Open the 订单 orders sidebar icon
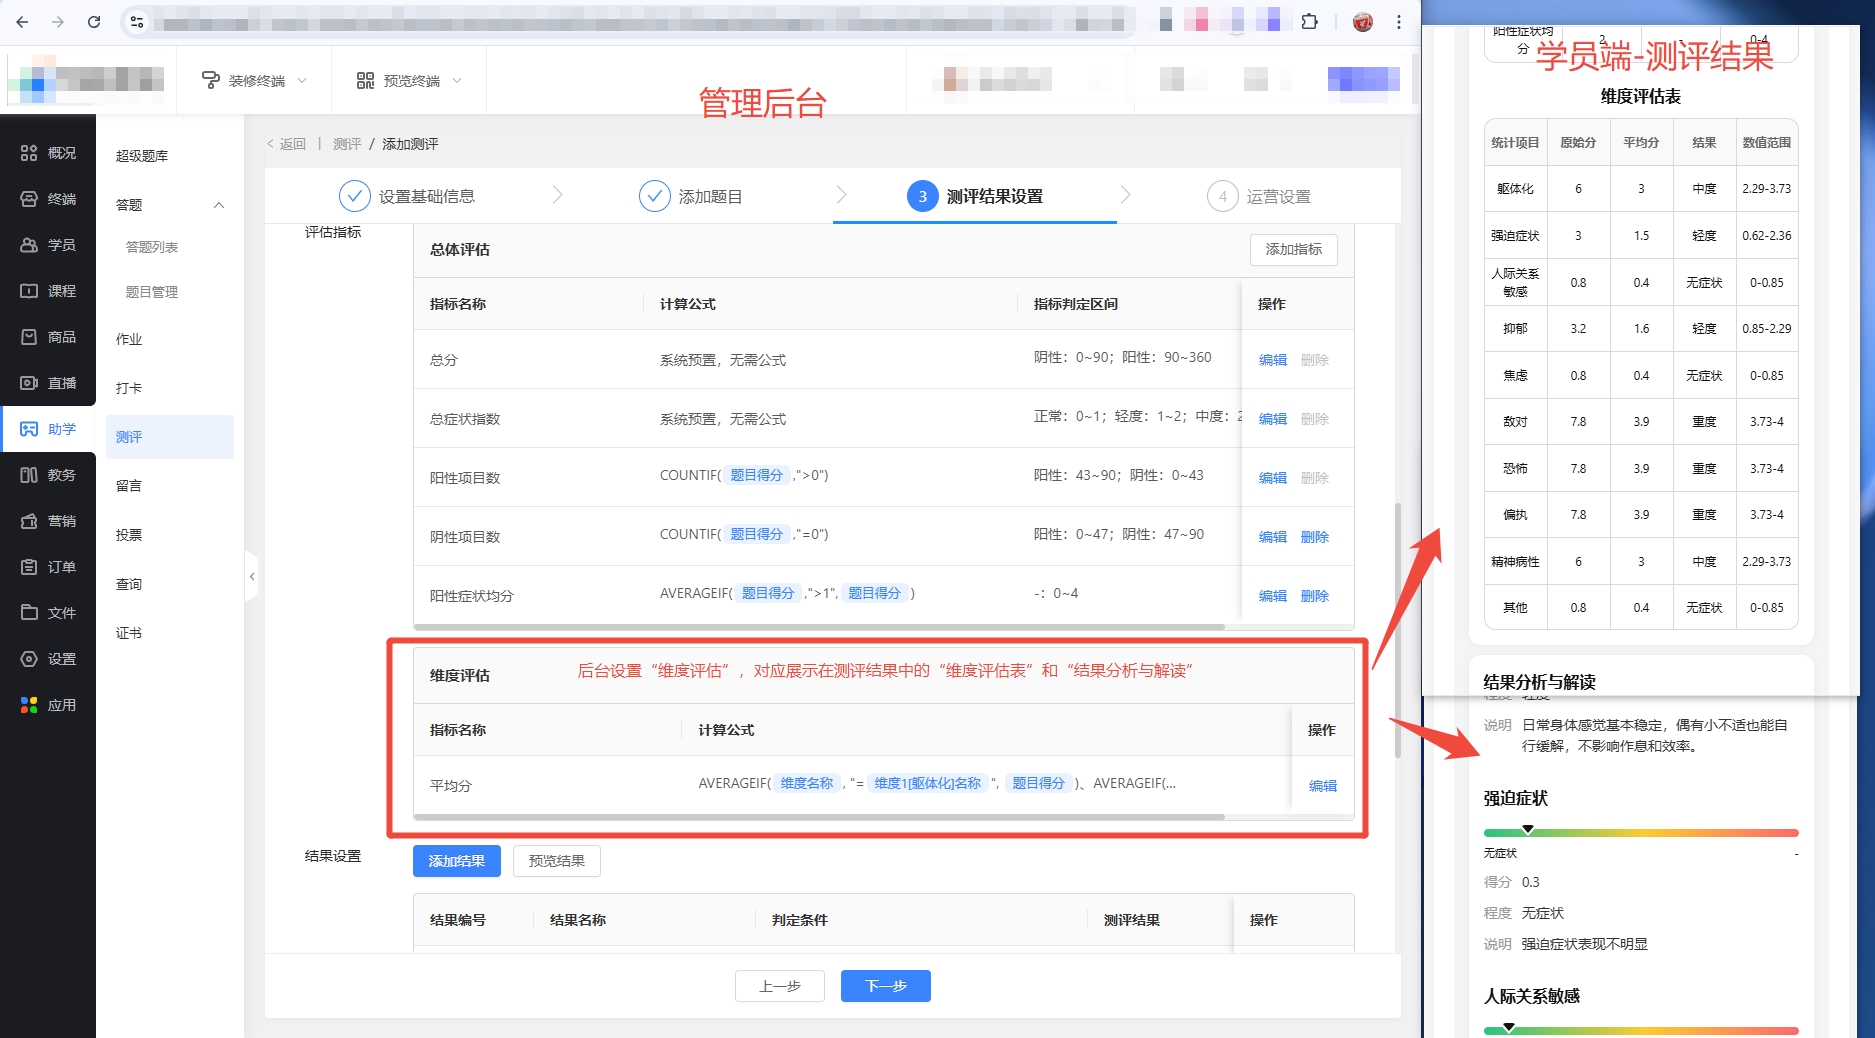The height and width of the screenshot is (1038, 1875). 29,567
